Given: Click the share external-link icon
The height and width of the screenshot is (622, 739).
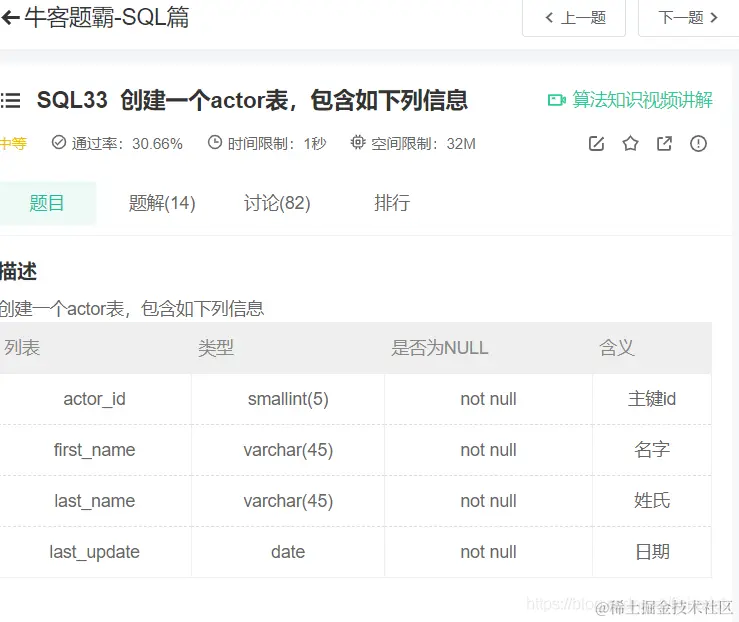Looking at the screenshot, I should click(665, 143).
